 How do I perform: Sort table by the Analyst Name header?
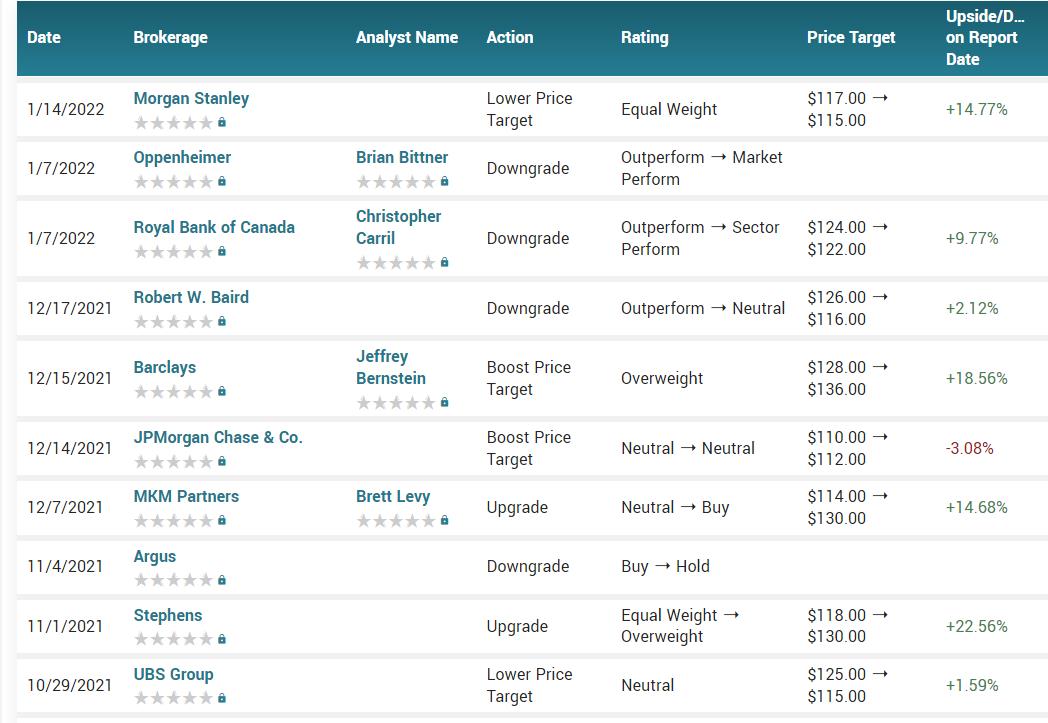pyautogui.click(x=407, y=37)
